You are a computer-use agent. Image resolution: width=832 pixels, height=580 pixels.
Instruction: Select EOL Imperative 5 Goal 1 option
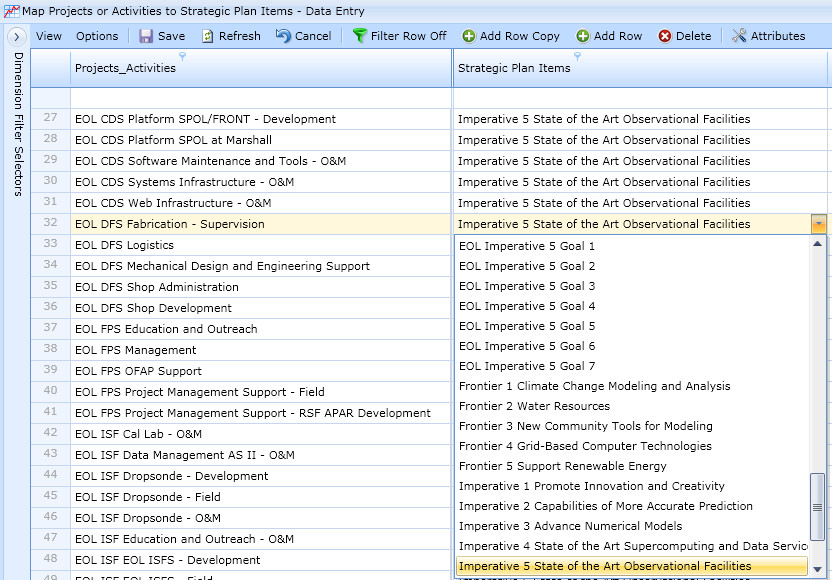tap(631, 246)
